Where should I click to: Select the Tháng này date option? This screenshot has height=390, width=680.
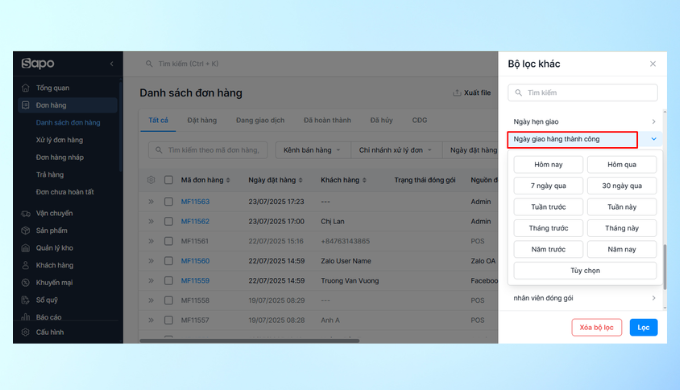coord(621,228)
